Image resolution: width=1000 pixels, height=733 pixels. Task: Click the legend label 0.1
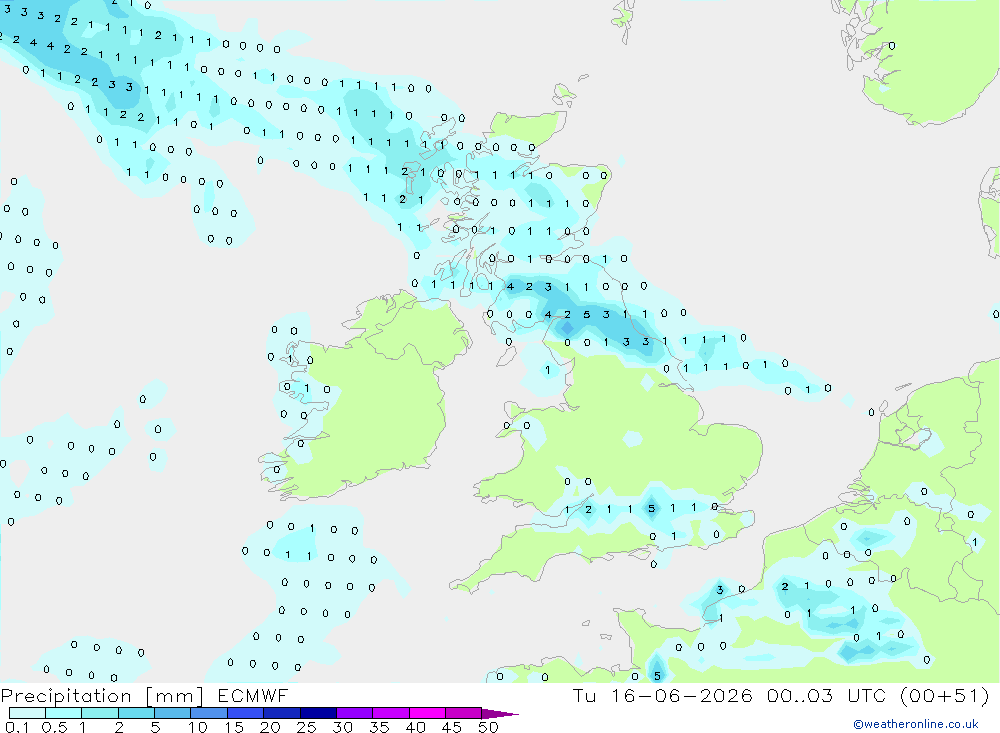[x=17, y=727]
